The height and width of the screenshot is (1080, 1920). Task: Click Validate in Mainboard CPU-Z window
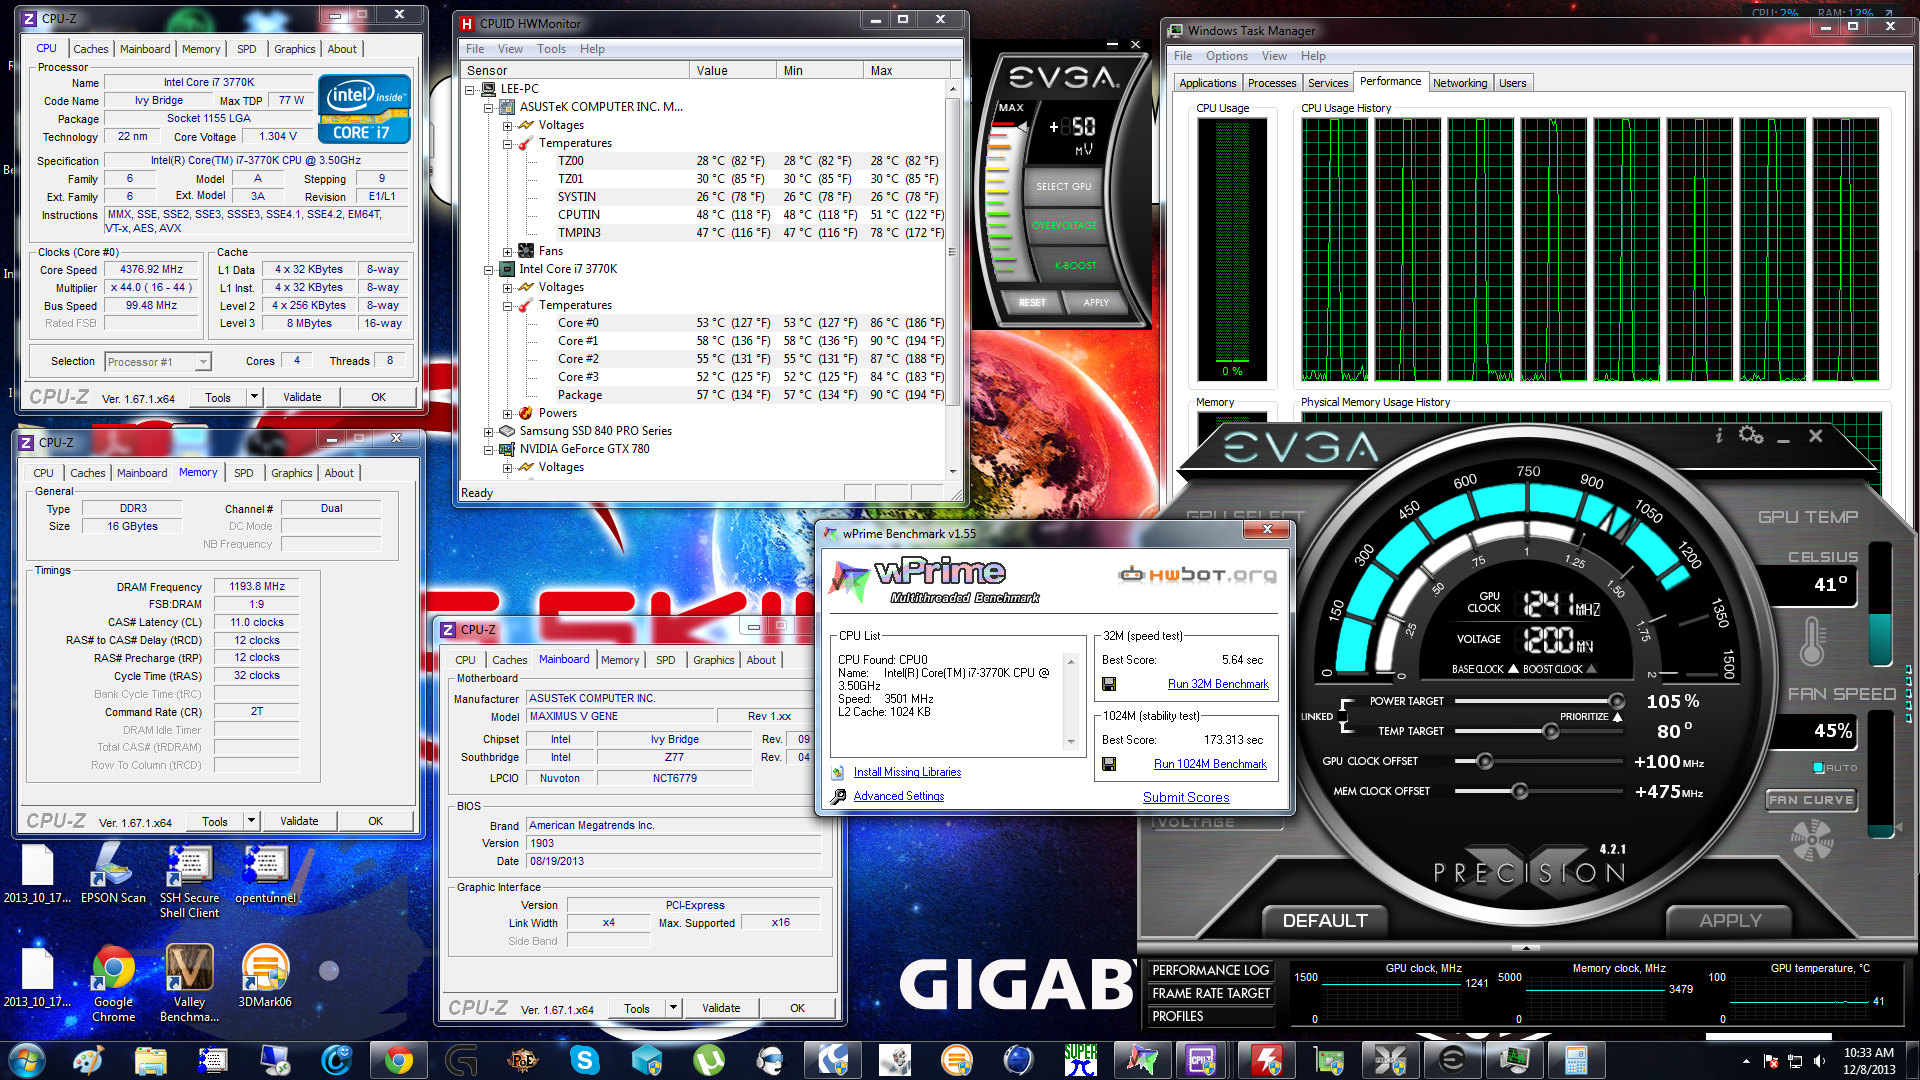[721, 1008]
